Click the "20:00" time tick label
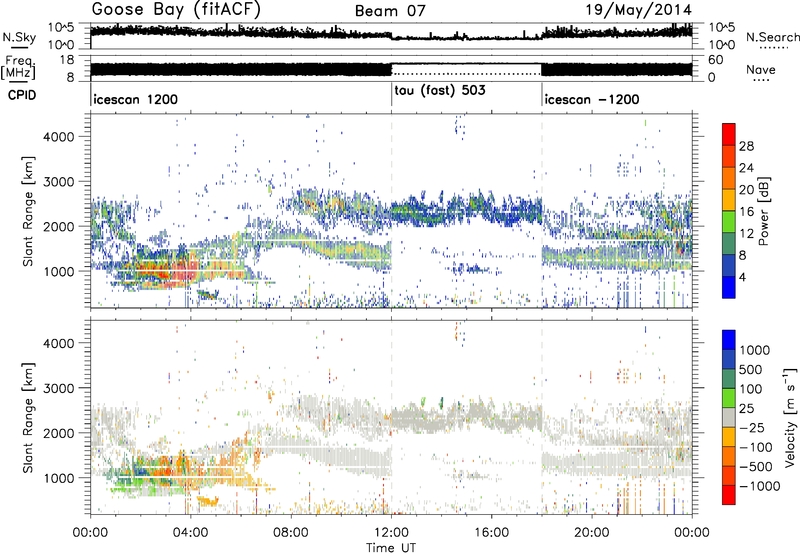 (592, 533)
